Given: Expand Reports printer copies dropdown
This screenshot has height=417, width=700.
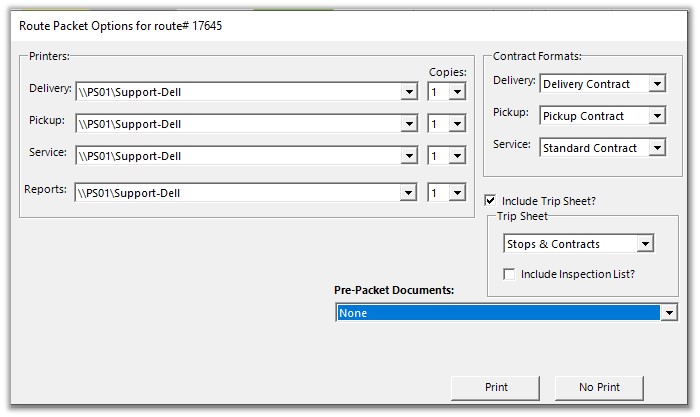Looking at the screenshot, I should 457,193.
